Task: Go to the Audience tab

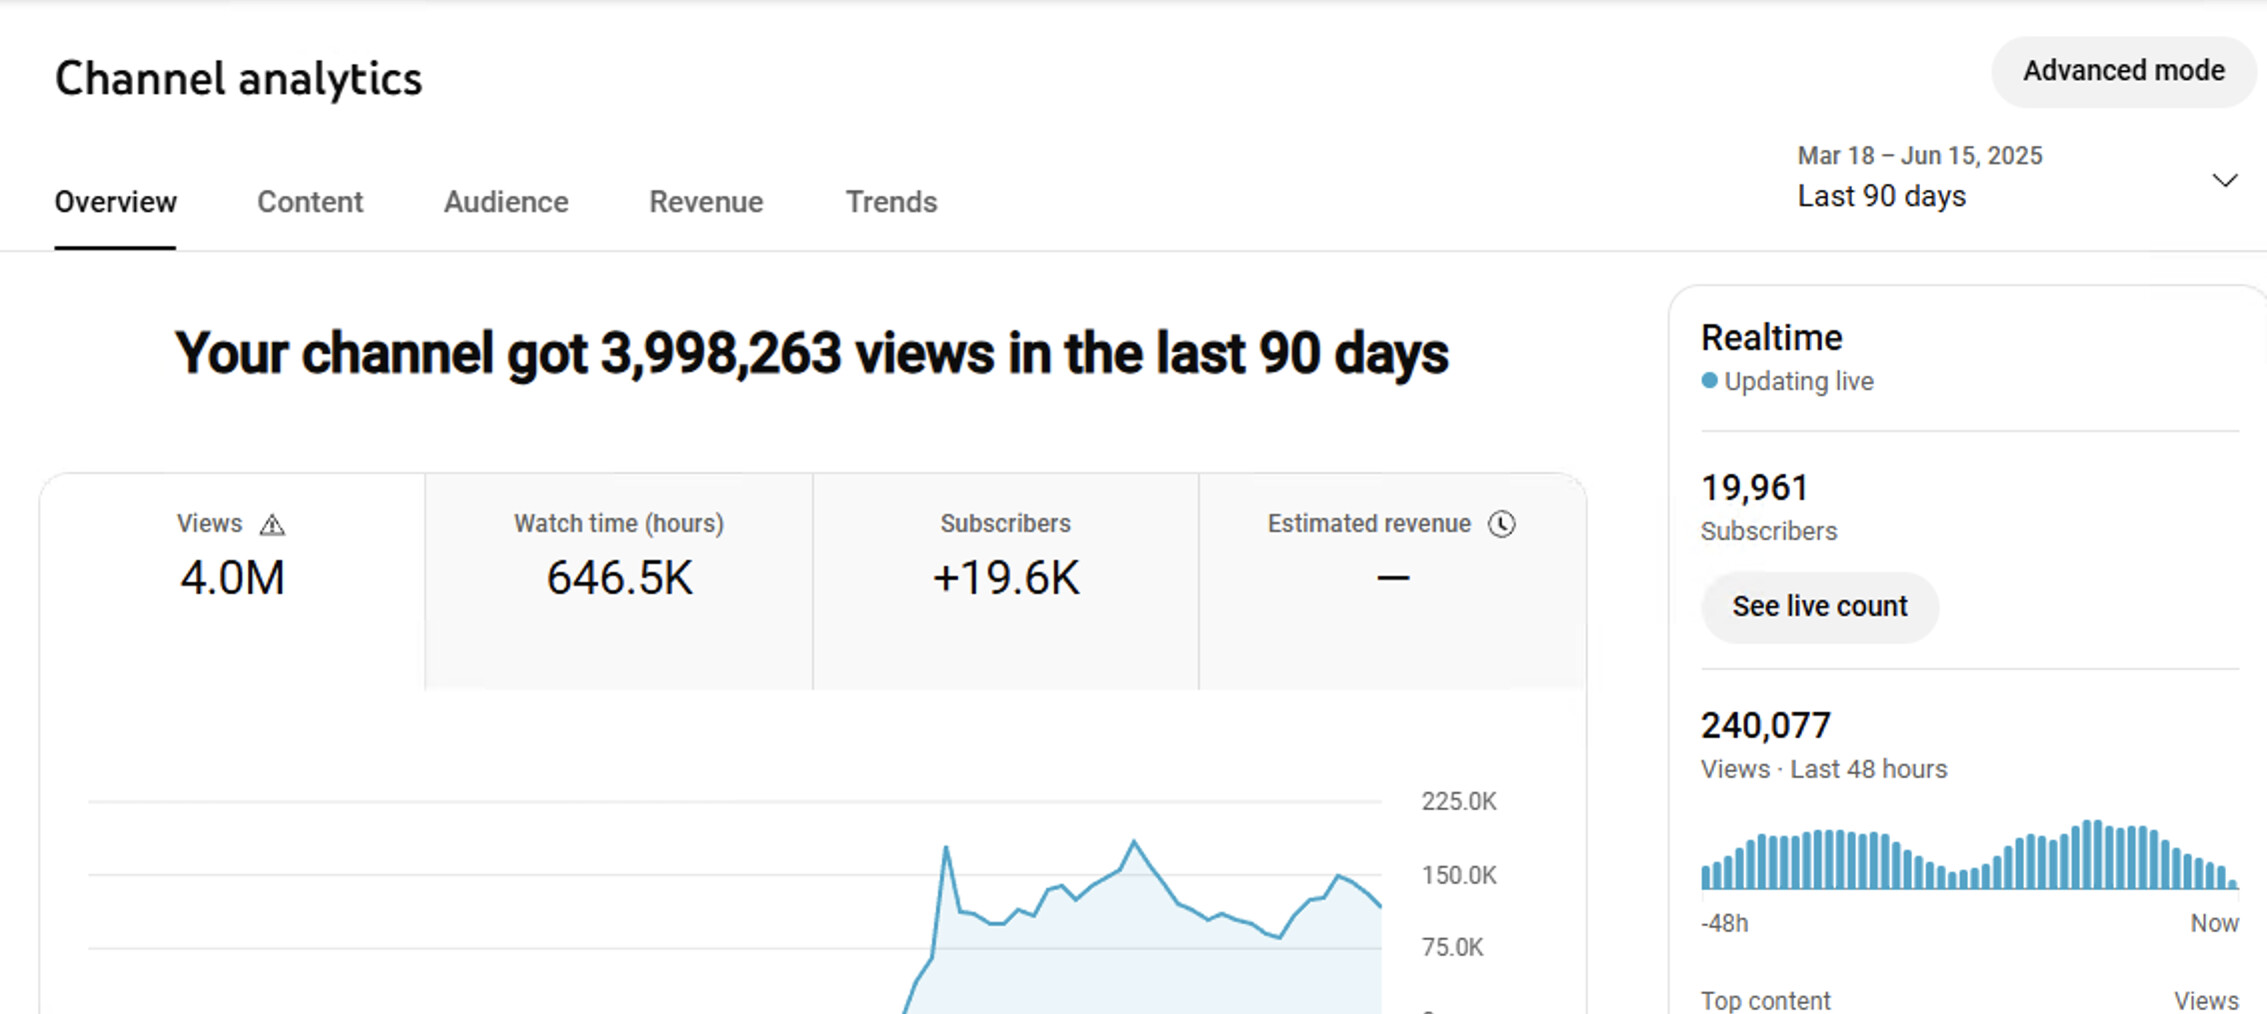Action: pyautogui.click(x=506, y=202)
